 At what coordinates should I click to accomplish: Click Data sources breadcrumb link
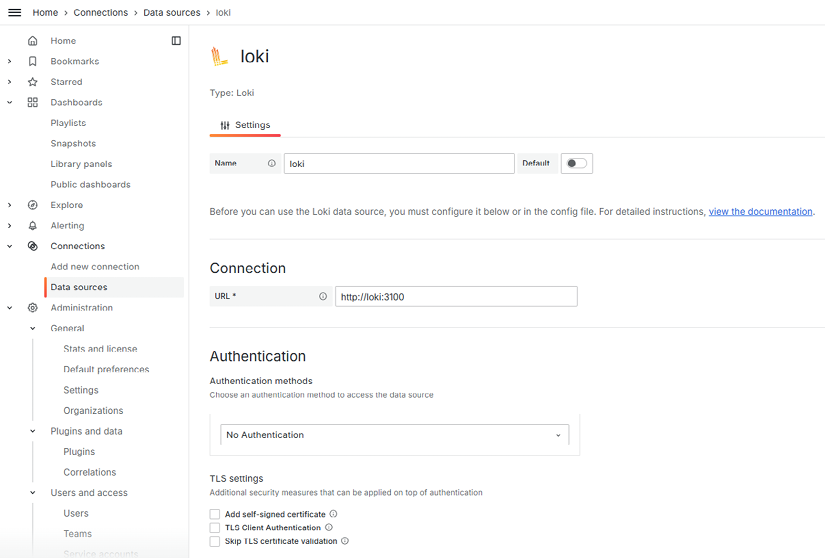click(x=172, y=13)
